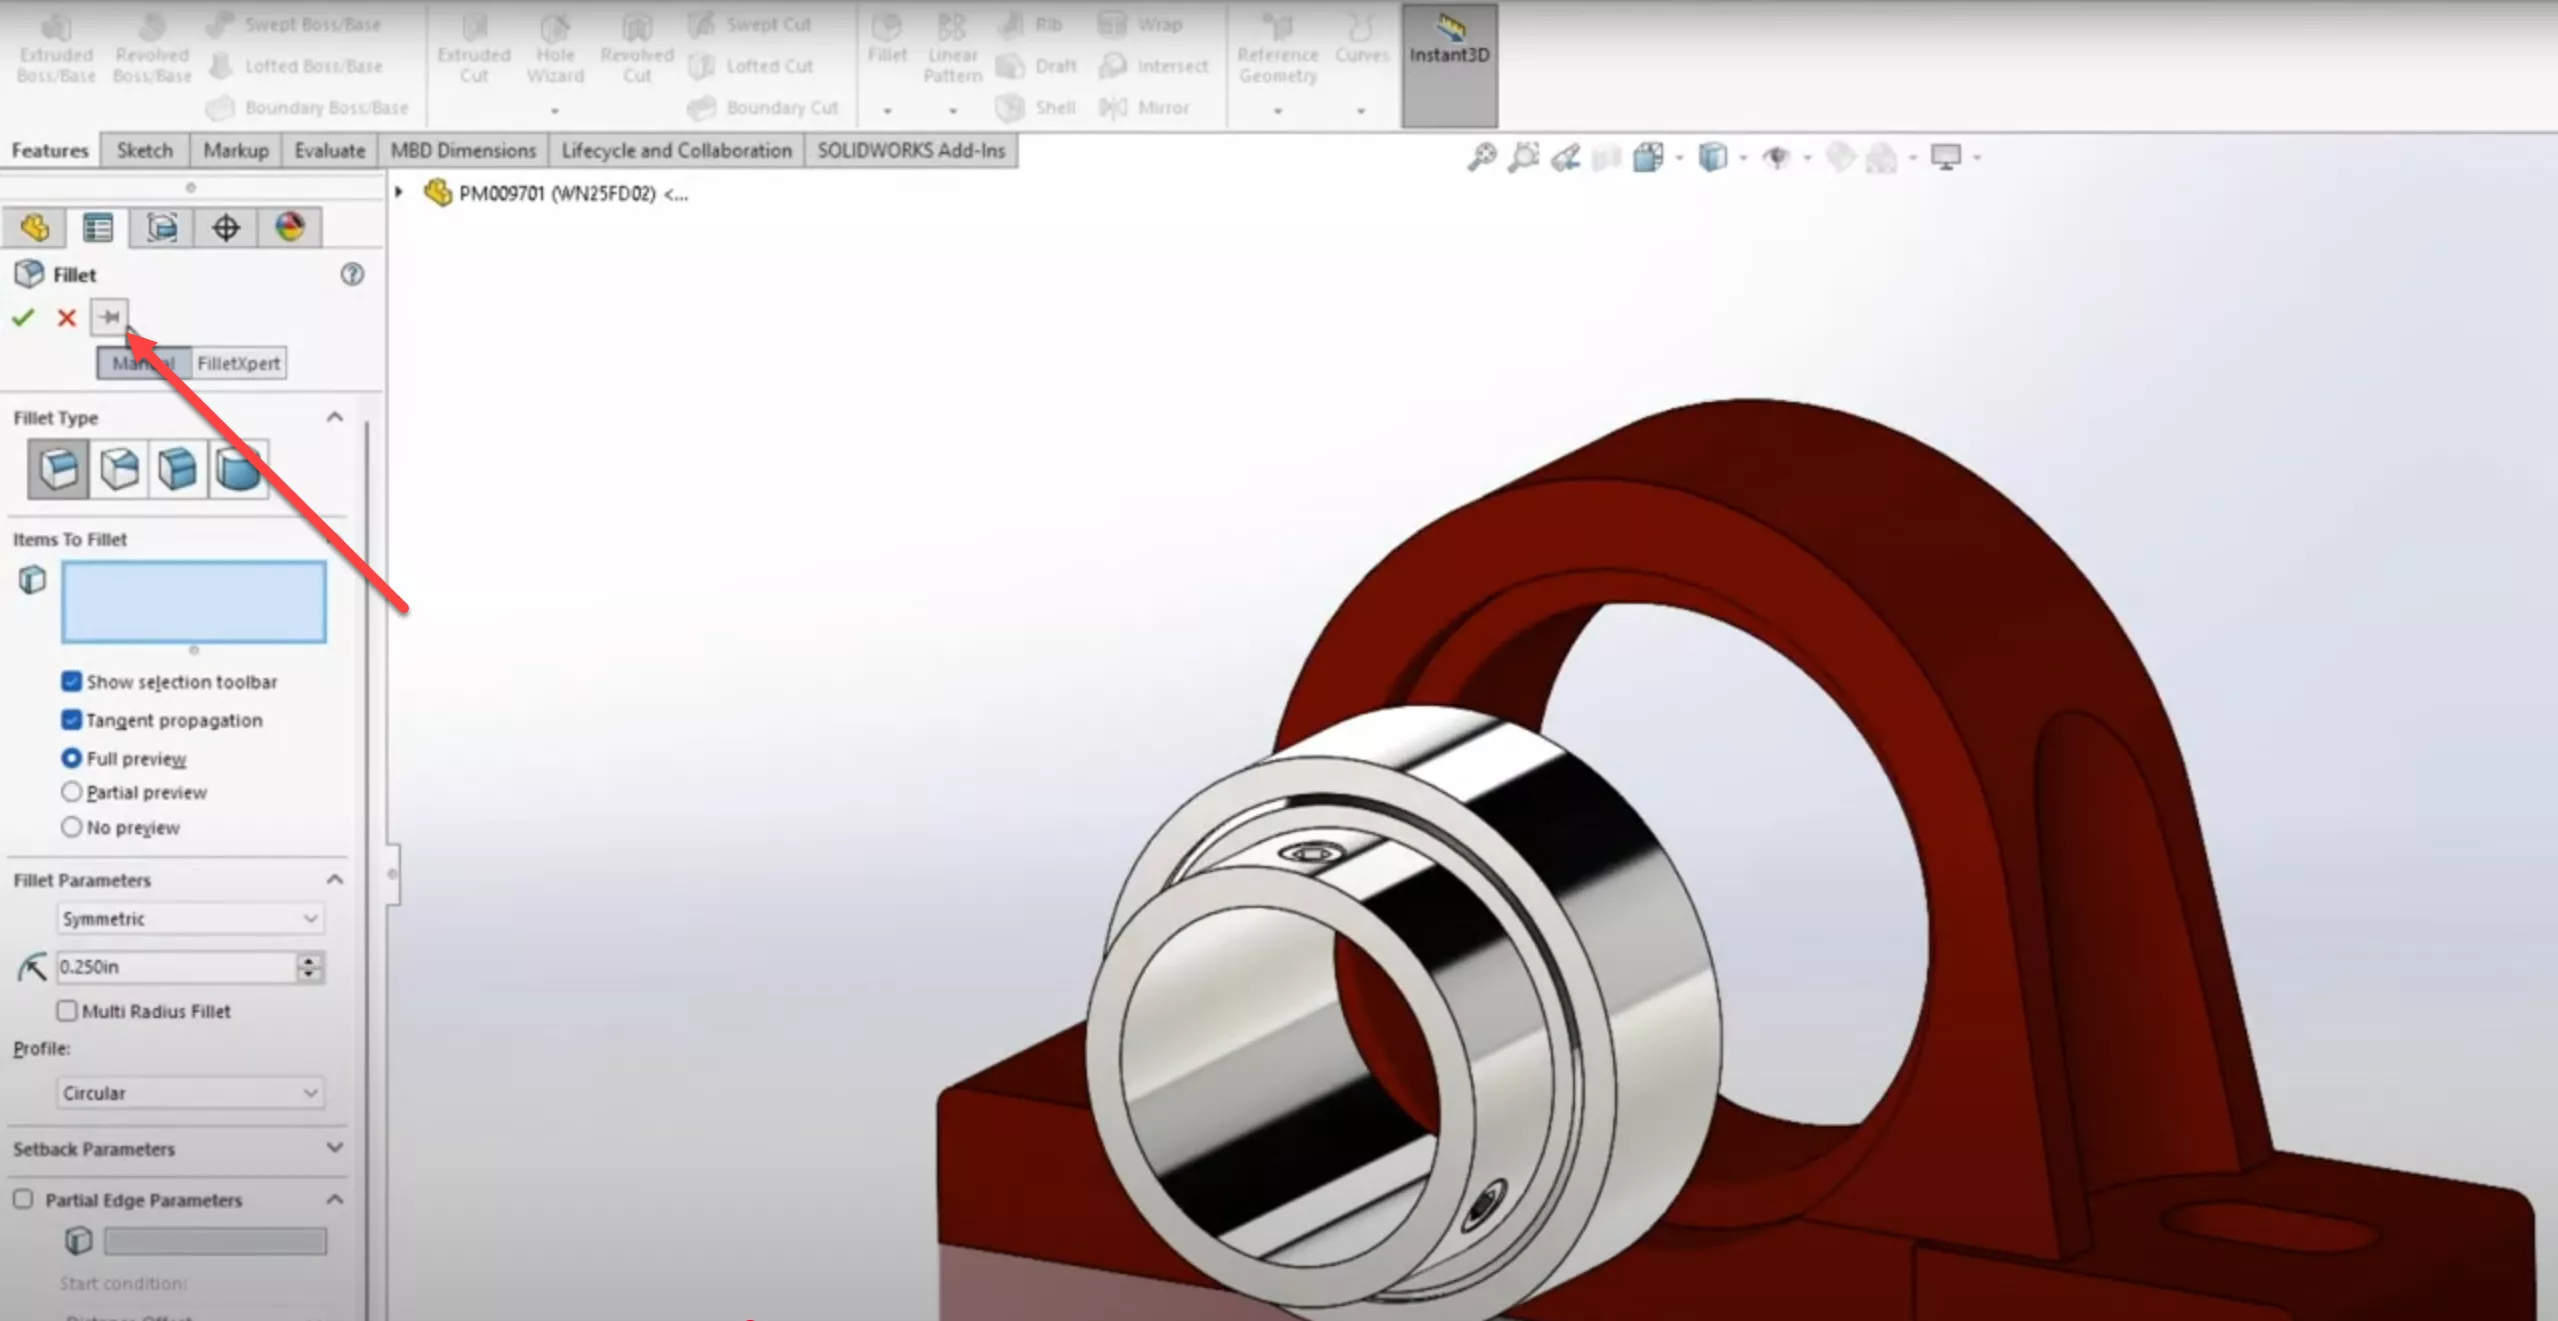Switch to SOLIDWORKS Add-Ins tab
The width and height of the screenshot is (2558, 1321).
(x=911, y=150)
